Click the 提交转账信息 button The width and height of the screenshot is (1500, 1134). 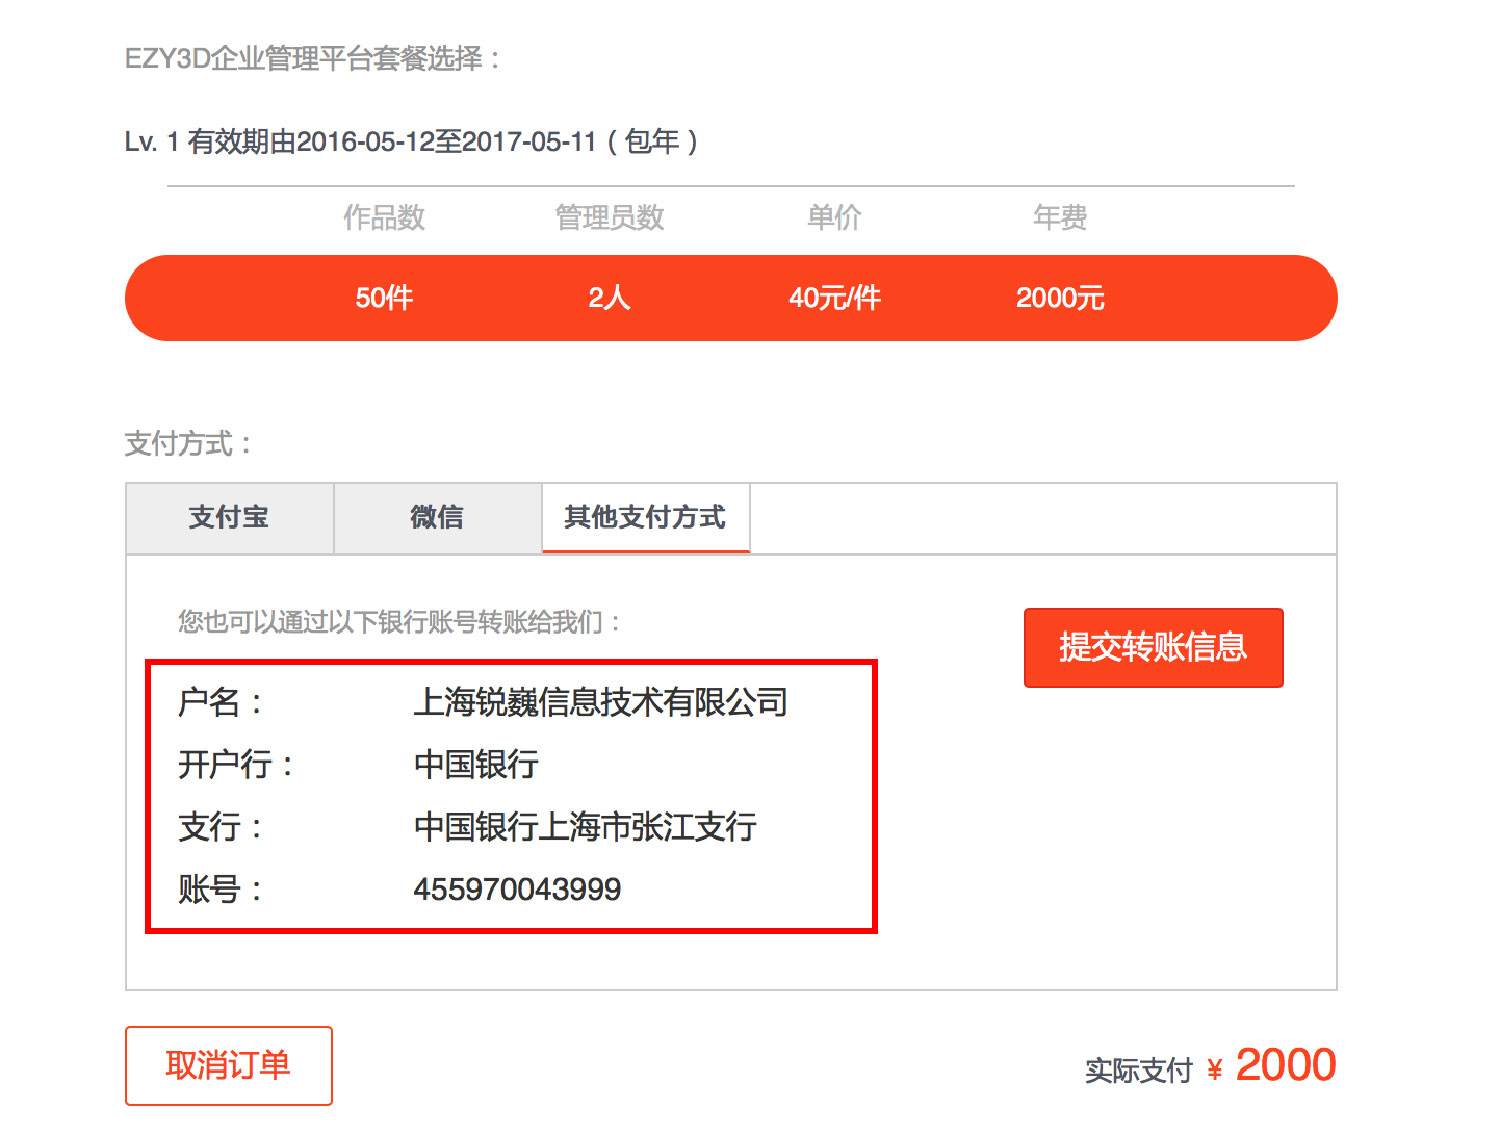[x=1153, y=647]
